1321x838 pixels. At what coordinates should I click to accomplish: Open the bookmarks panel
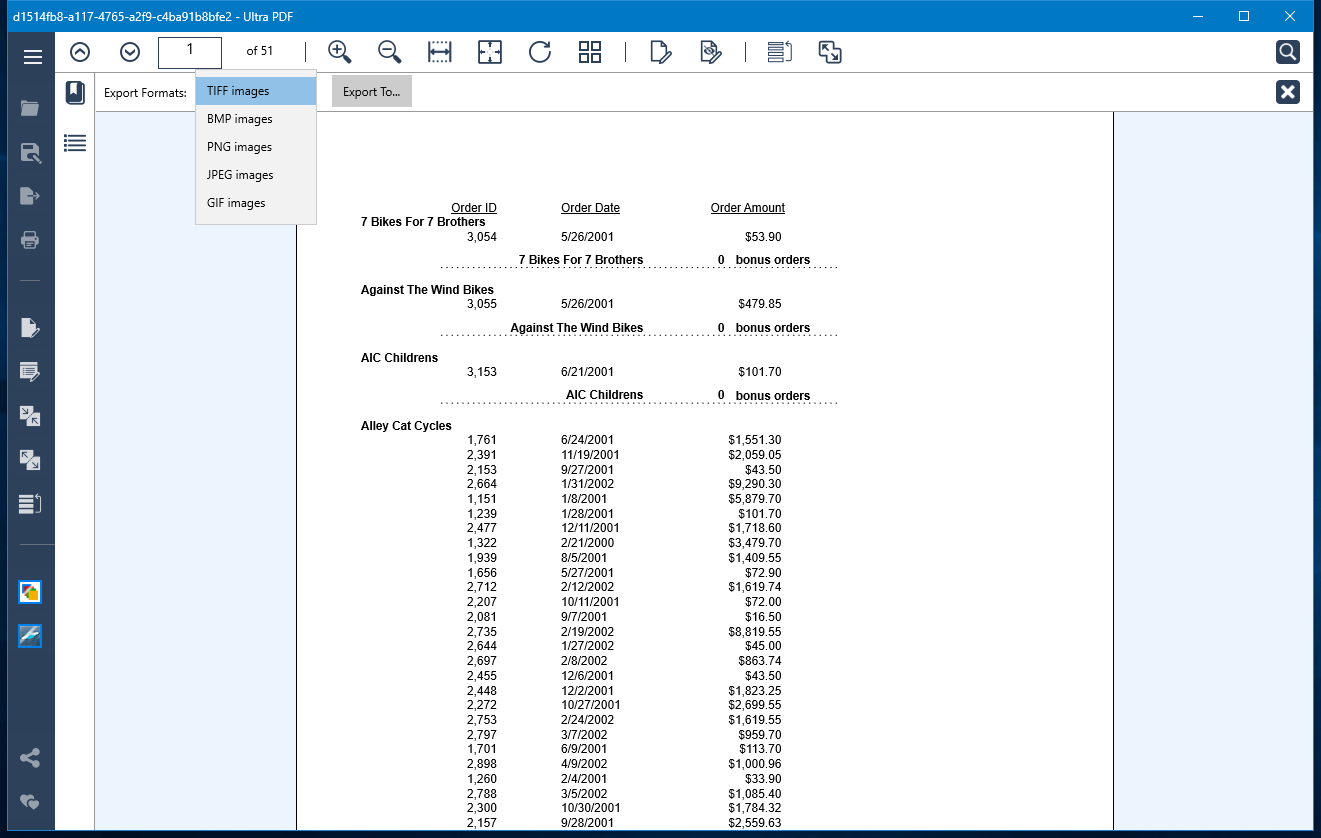75,93
